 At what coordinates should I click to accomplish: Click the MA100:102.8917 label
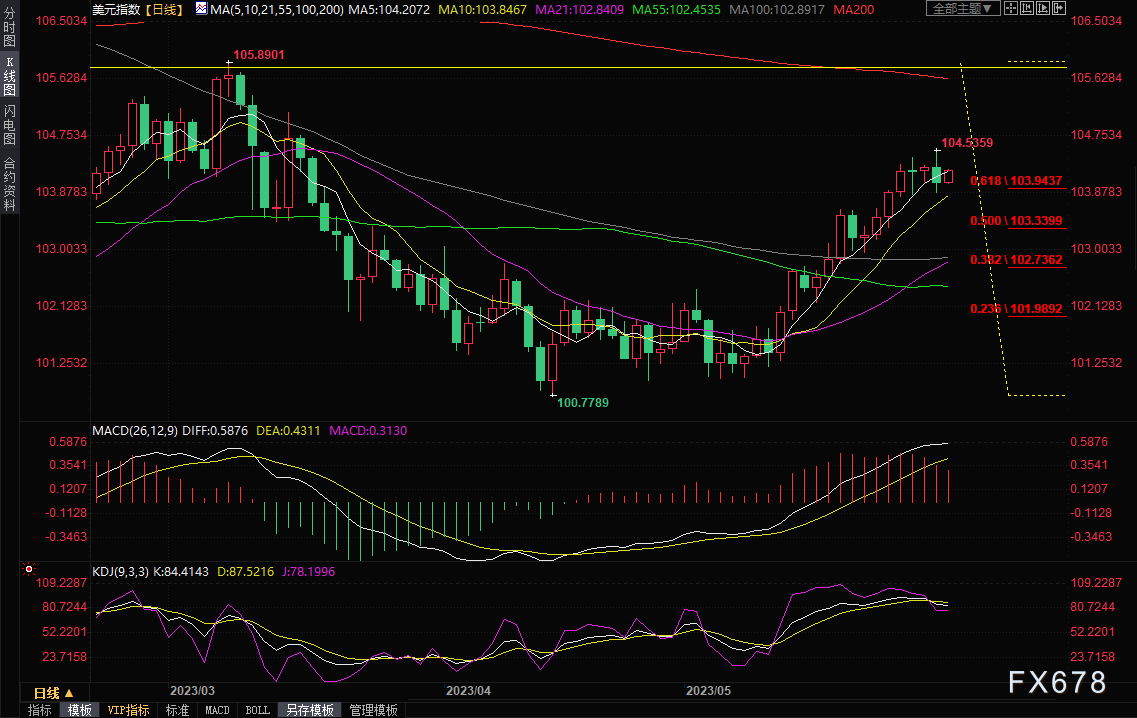[x=777, y=9]
